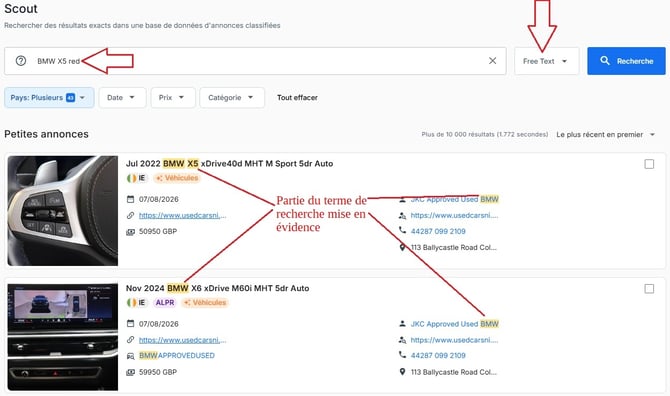Image resolution: width=670 pixels, height=396 pixels.
Task: Click the seller website icon on the X6 listing
Action: 402,340
